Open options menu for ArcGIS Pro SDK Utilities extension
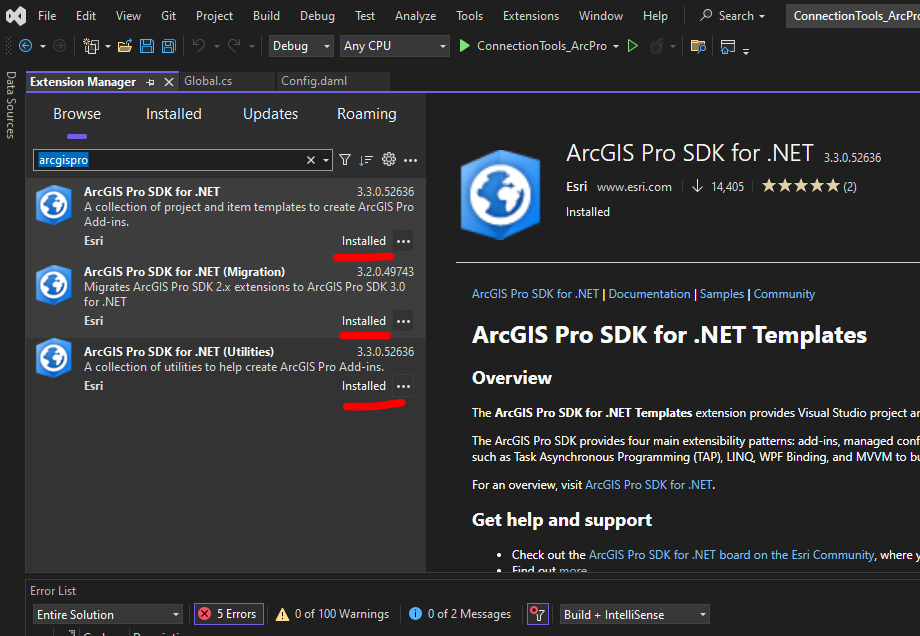920x636 pixels. [x=403, y=386]
